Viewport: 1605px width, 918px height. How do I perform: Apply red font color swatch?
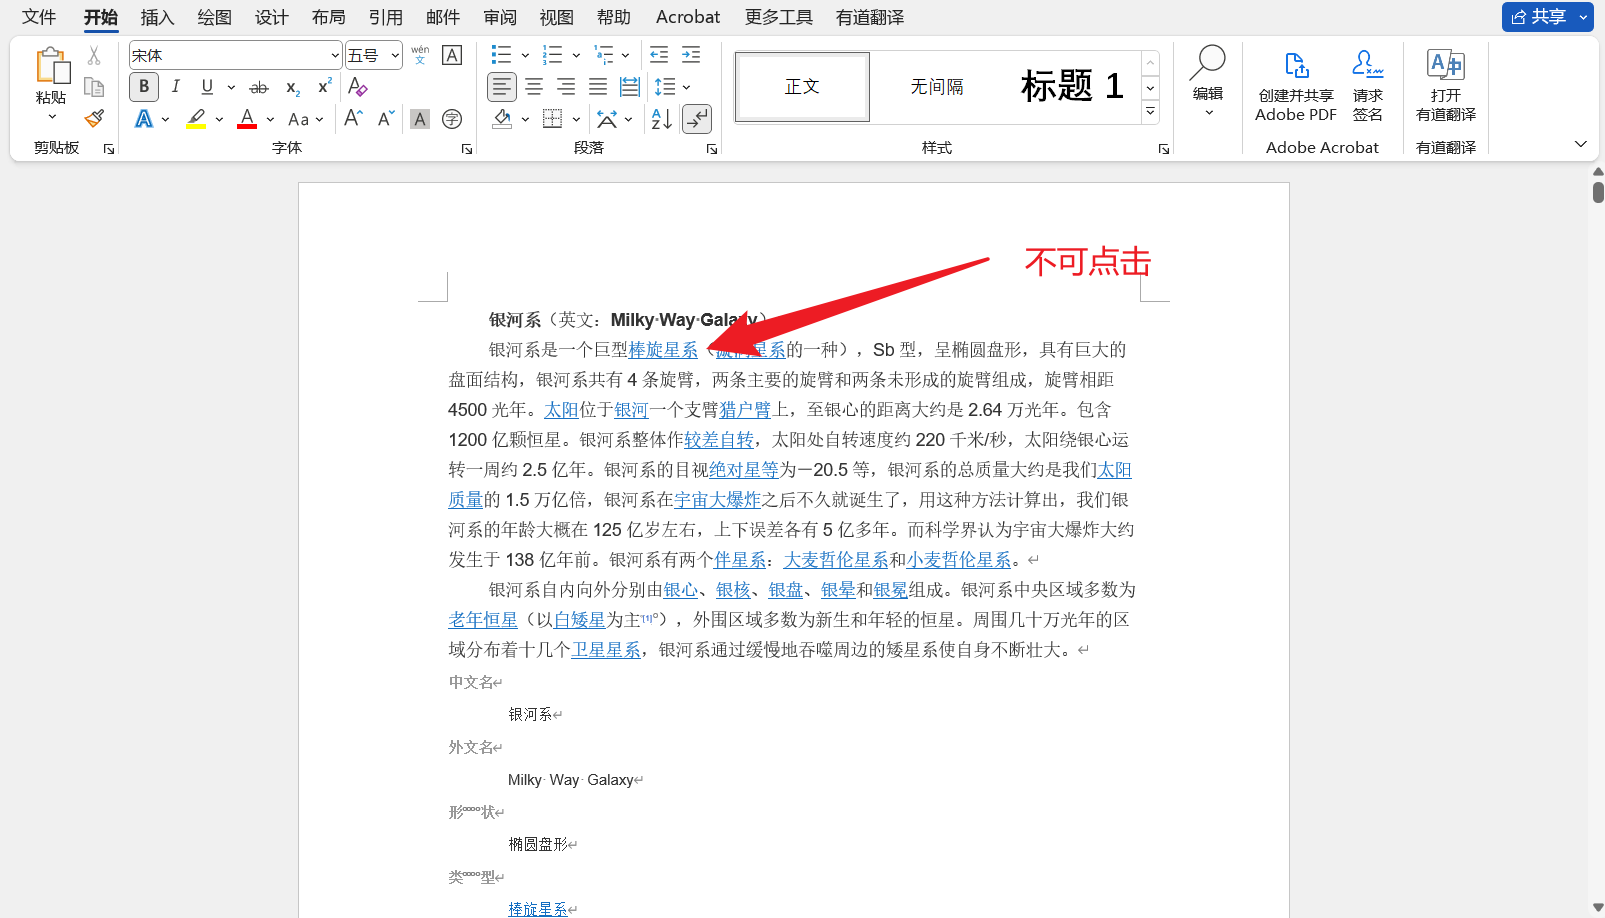[246, 118]
